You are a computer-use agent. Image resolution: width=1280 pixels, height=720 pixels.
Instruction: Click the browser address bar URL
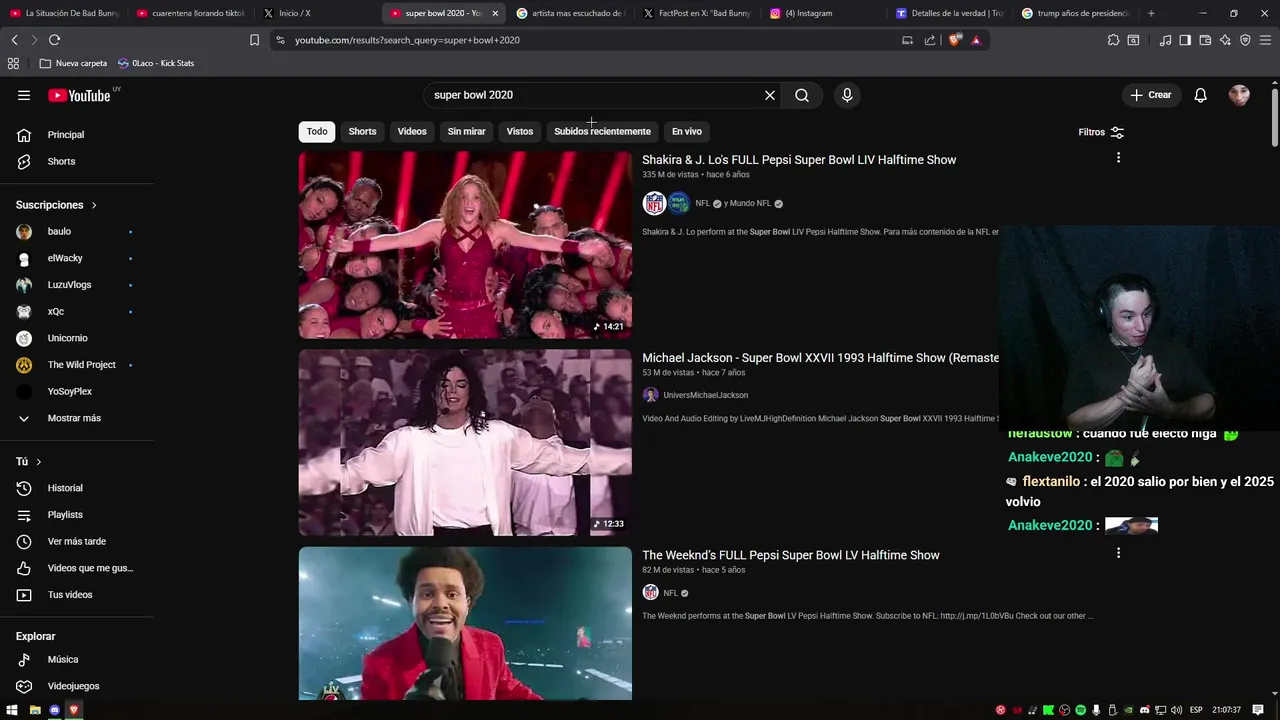407,40
